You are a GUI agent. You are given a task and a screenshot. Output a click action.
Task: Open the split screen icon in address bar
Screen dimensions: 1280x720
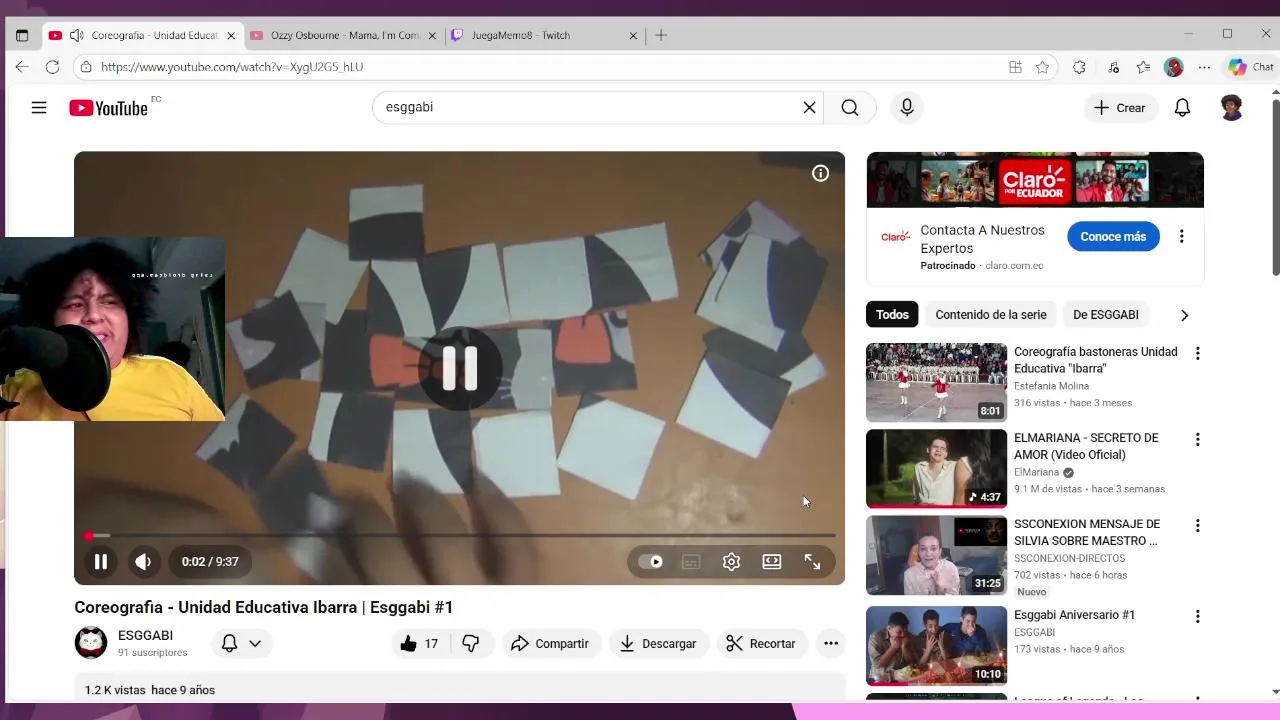pos(1015,67)
